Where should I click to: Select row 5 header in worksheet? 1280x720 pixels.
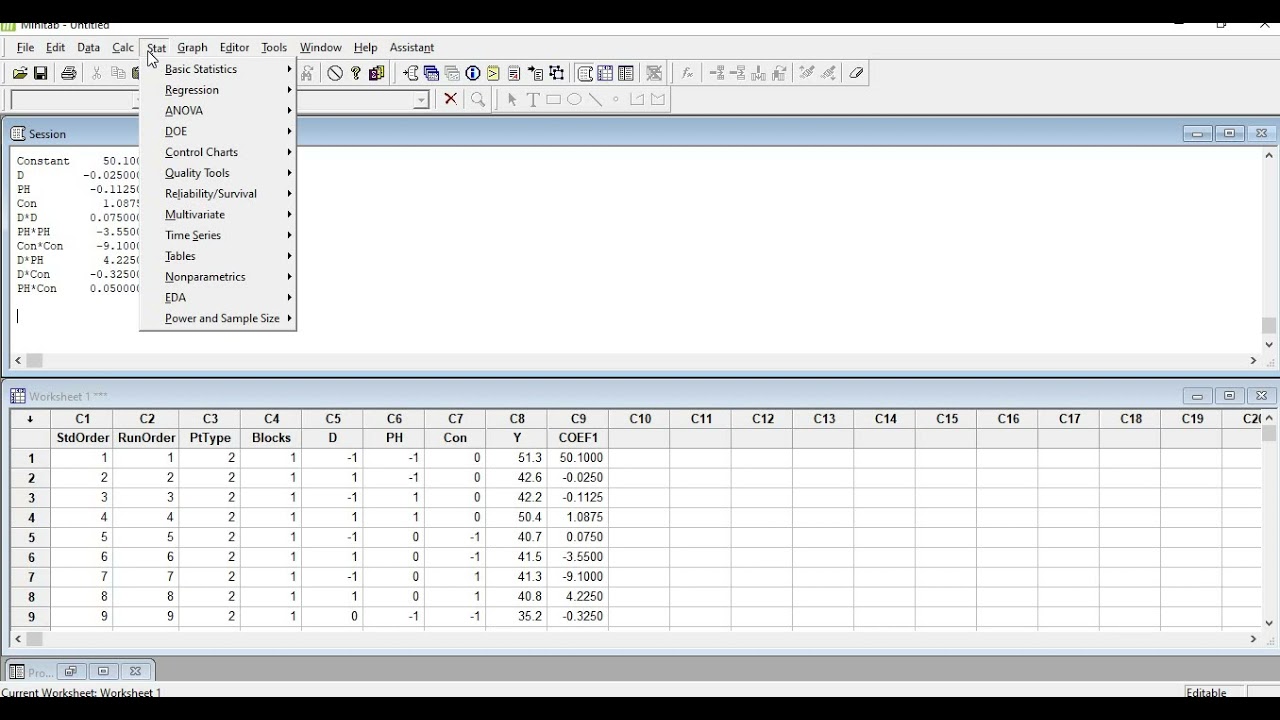[x=31, y=537]
